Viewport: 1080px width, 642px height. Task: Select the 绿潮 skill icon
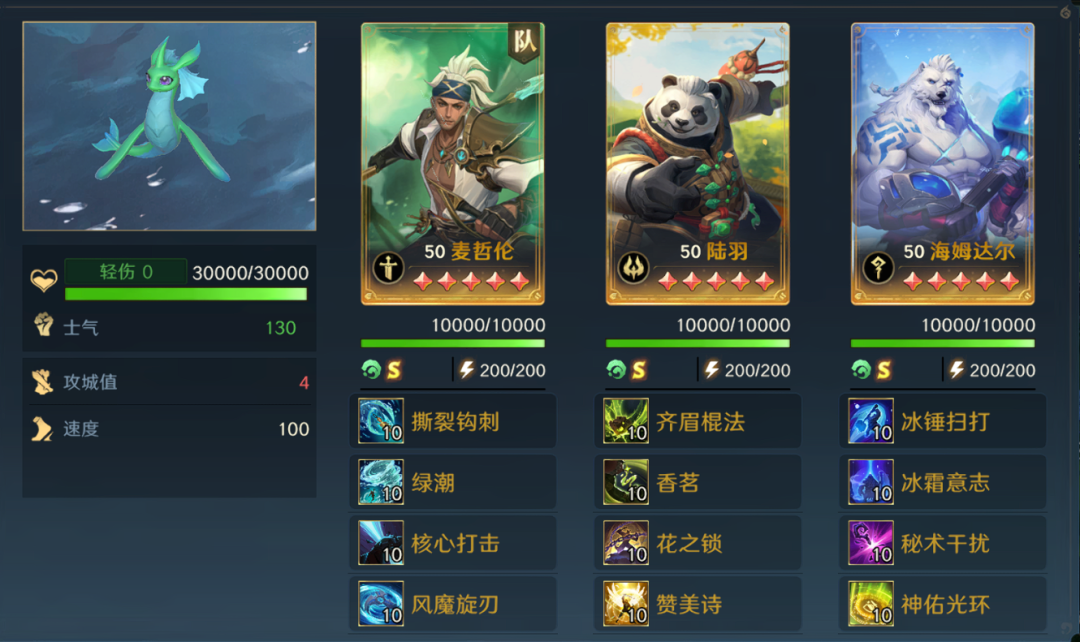381,482
